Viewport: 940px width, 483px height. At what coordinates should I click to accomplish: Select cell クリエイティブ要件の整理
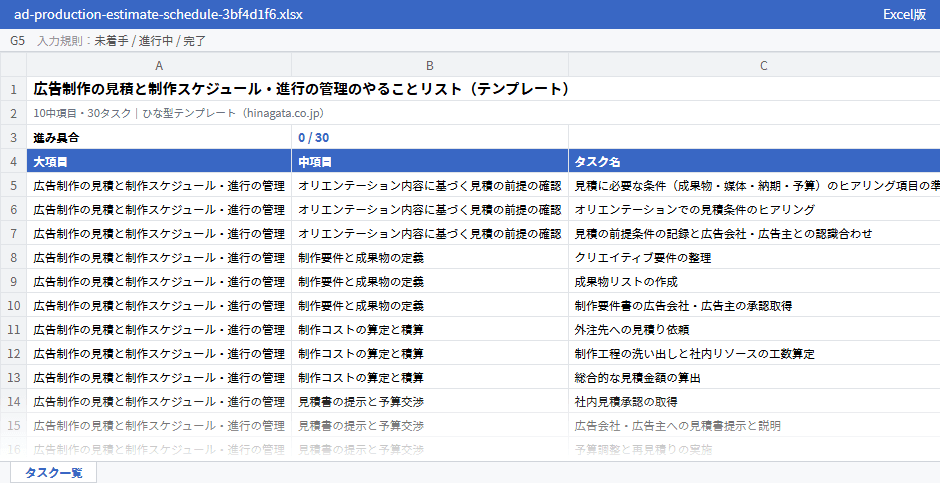(x=754, y=258)
